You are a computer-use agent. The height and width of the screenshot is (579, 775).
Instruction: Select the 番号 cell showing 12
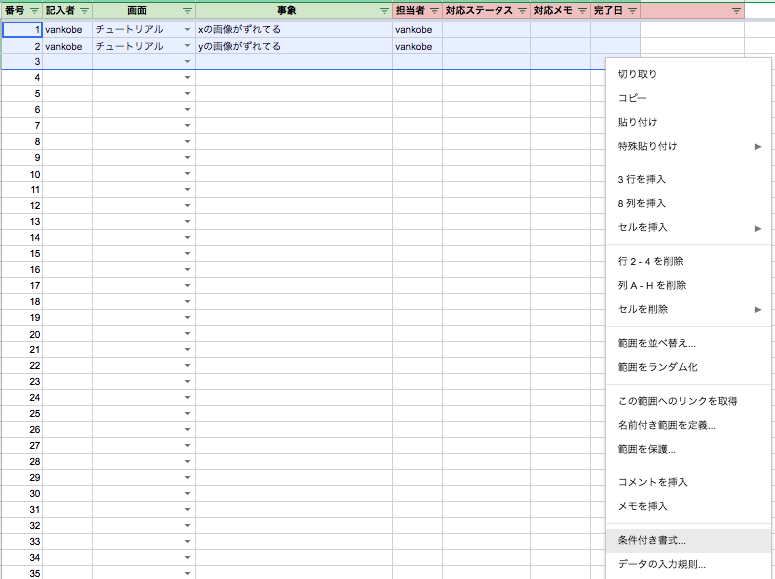click(x=22, y=206)
